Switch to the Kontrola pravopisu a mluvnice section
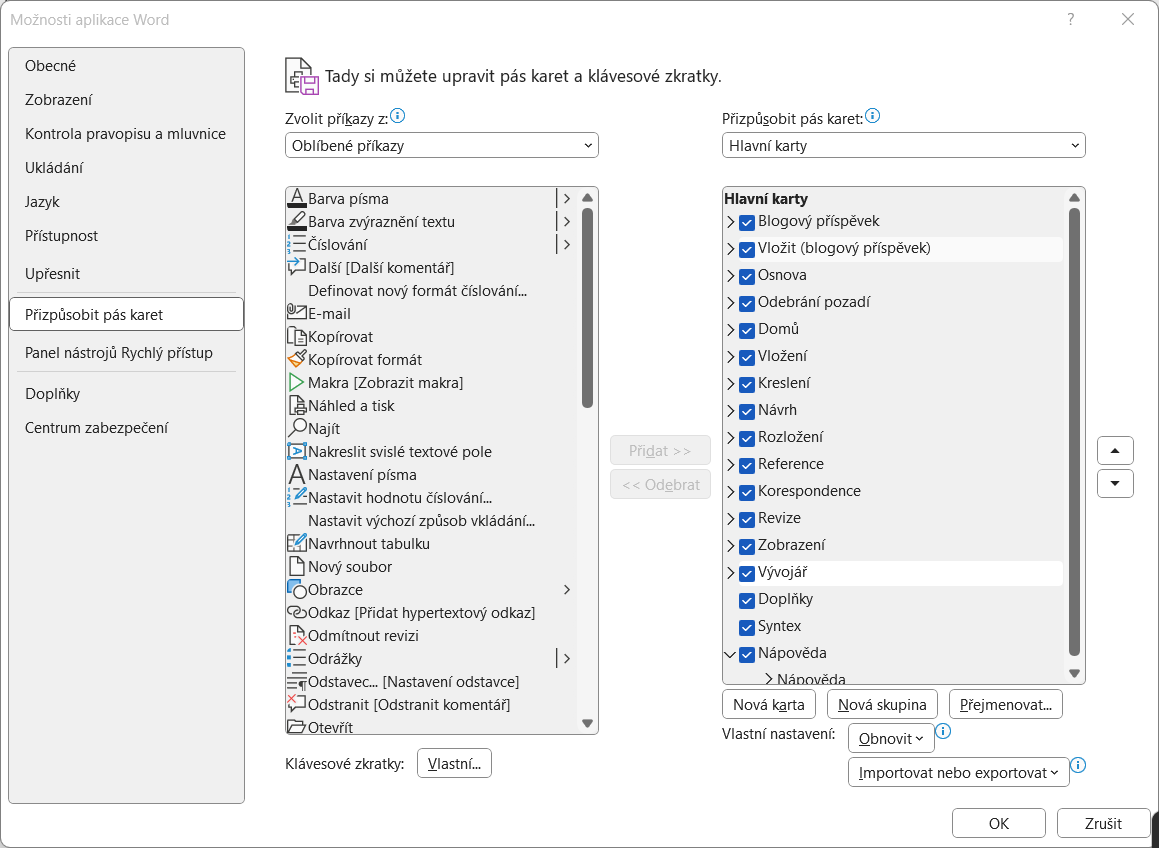The width and height of the screenshot is (1159, 848). (125, 134)
